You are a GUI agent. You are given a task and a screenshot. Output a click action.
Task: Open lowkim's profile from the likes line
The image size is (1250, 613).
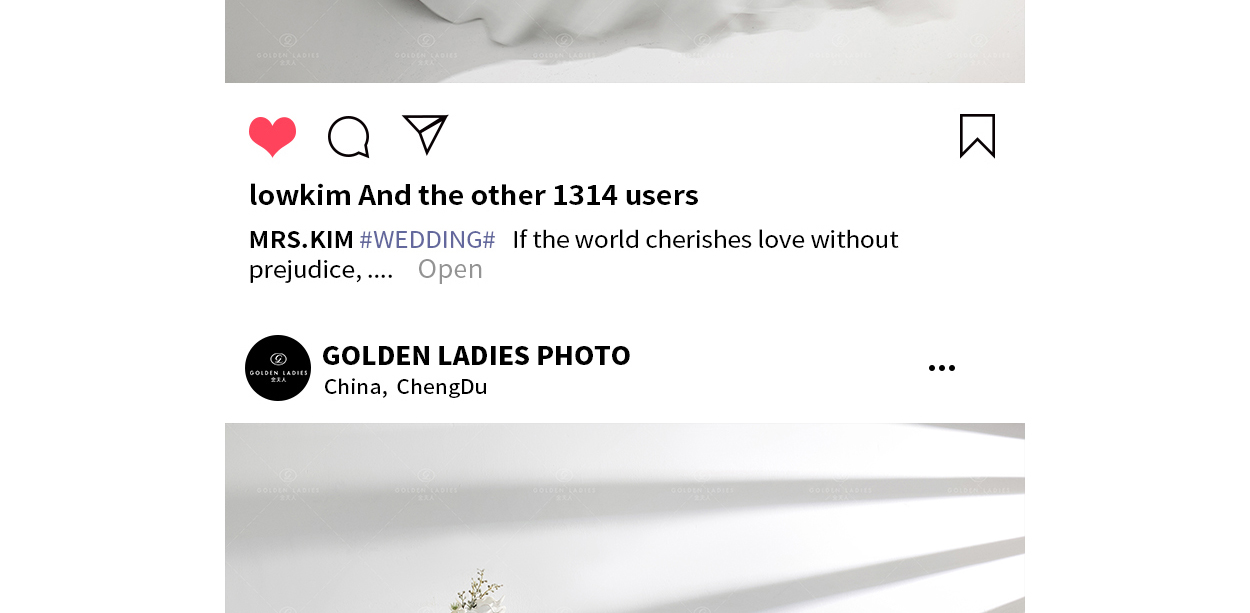tap(300, 194)
